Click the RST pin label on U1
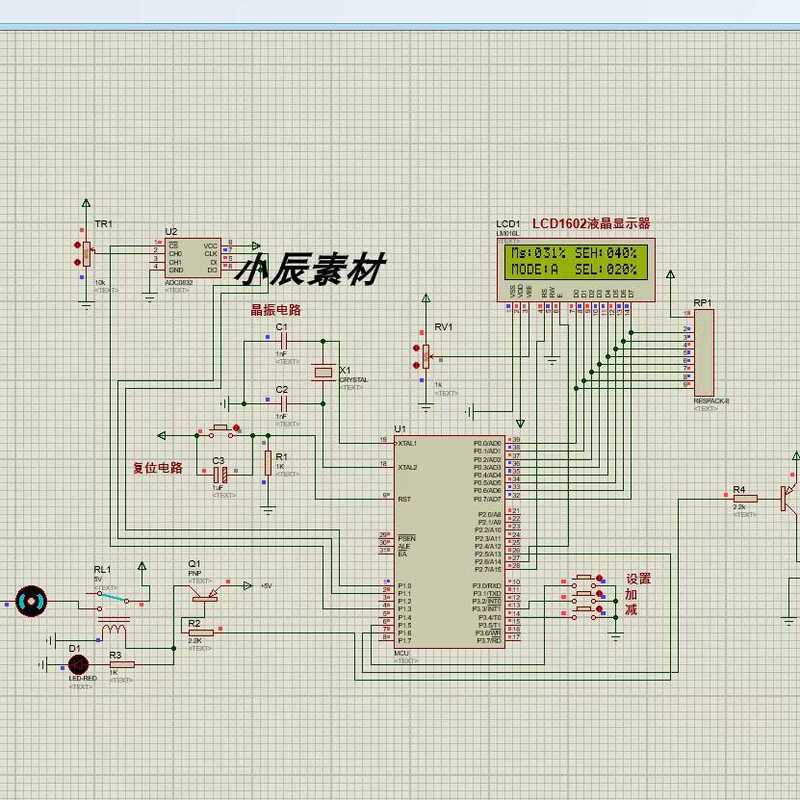The width and height of the screenshot is (800, 800). click(404, 499)
